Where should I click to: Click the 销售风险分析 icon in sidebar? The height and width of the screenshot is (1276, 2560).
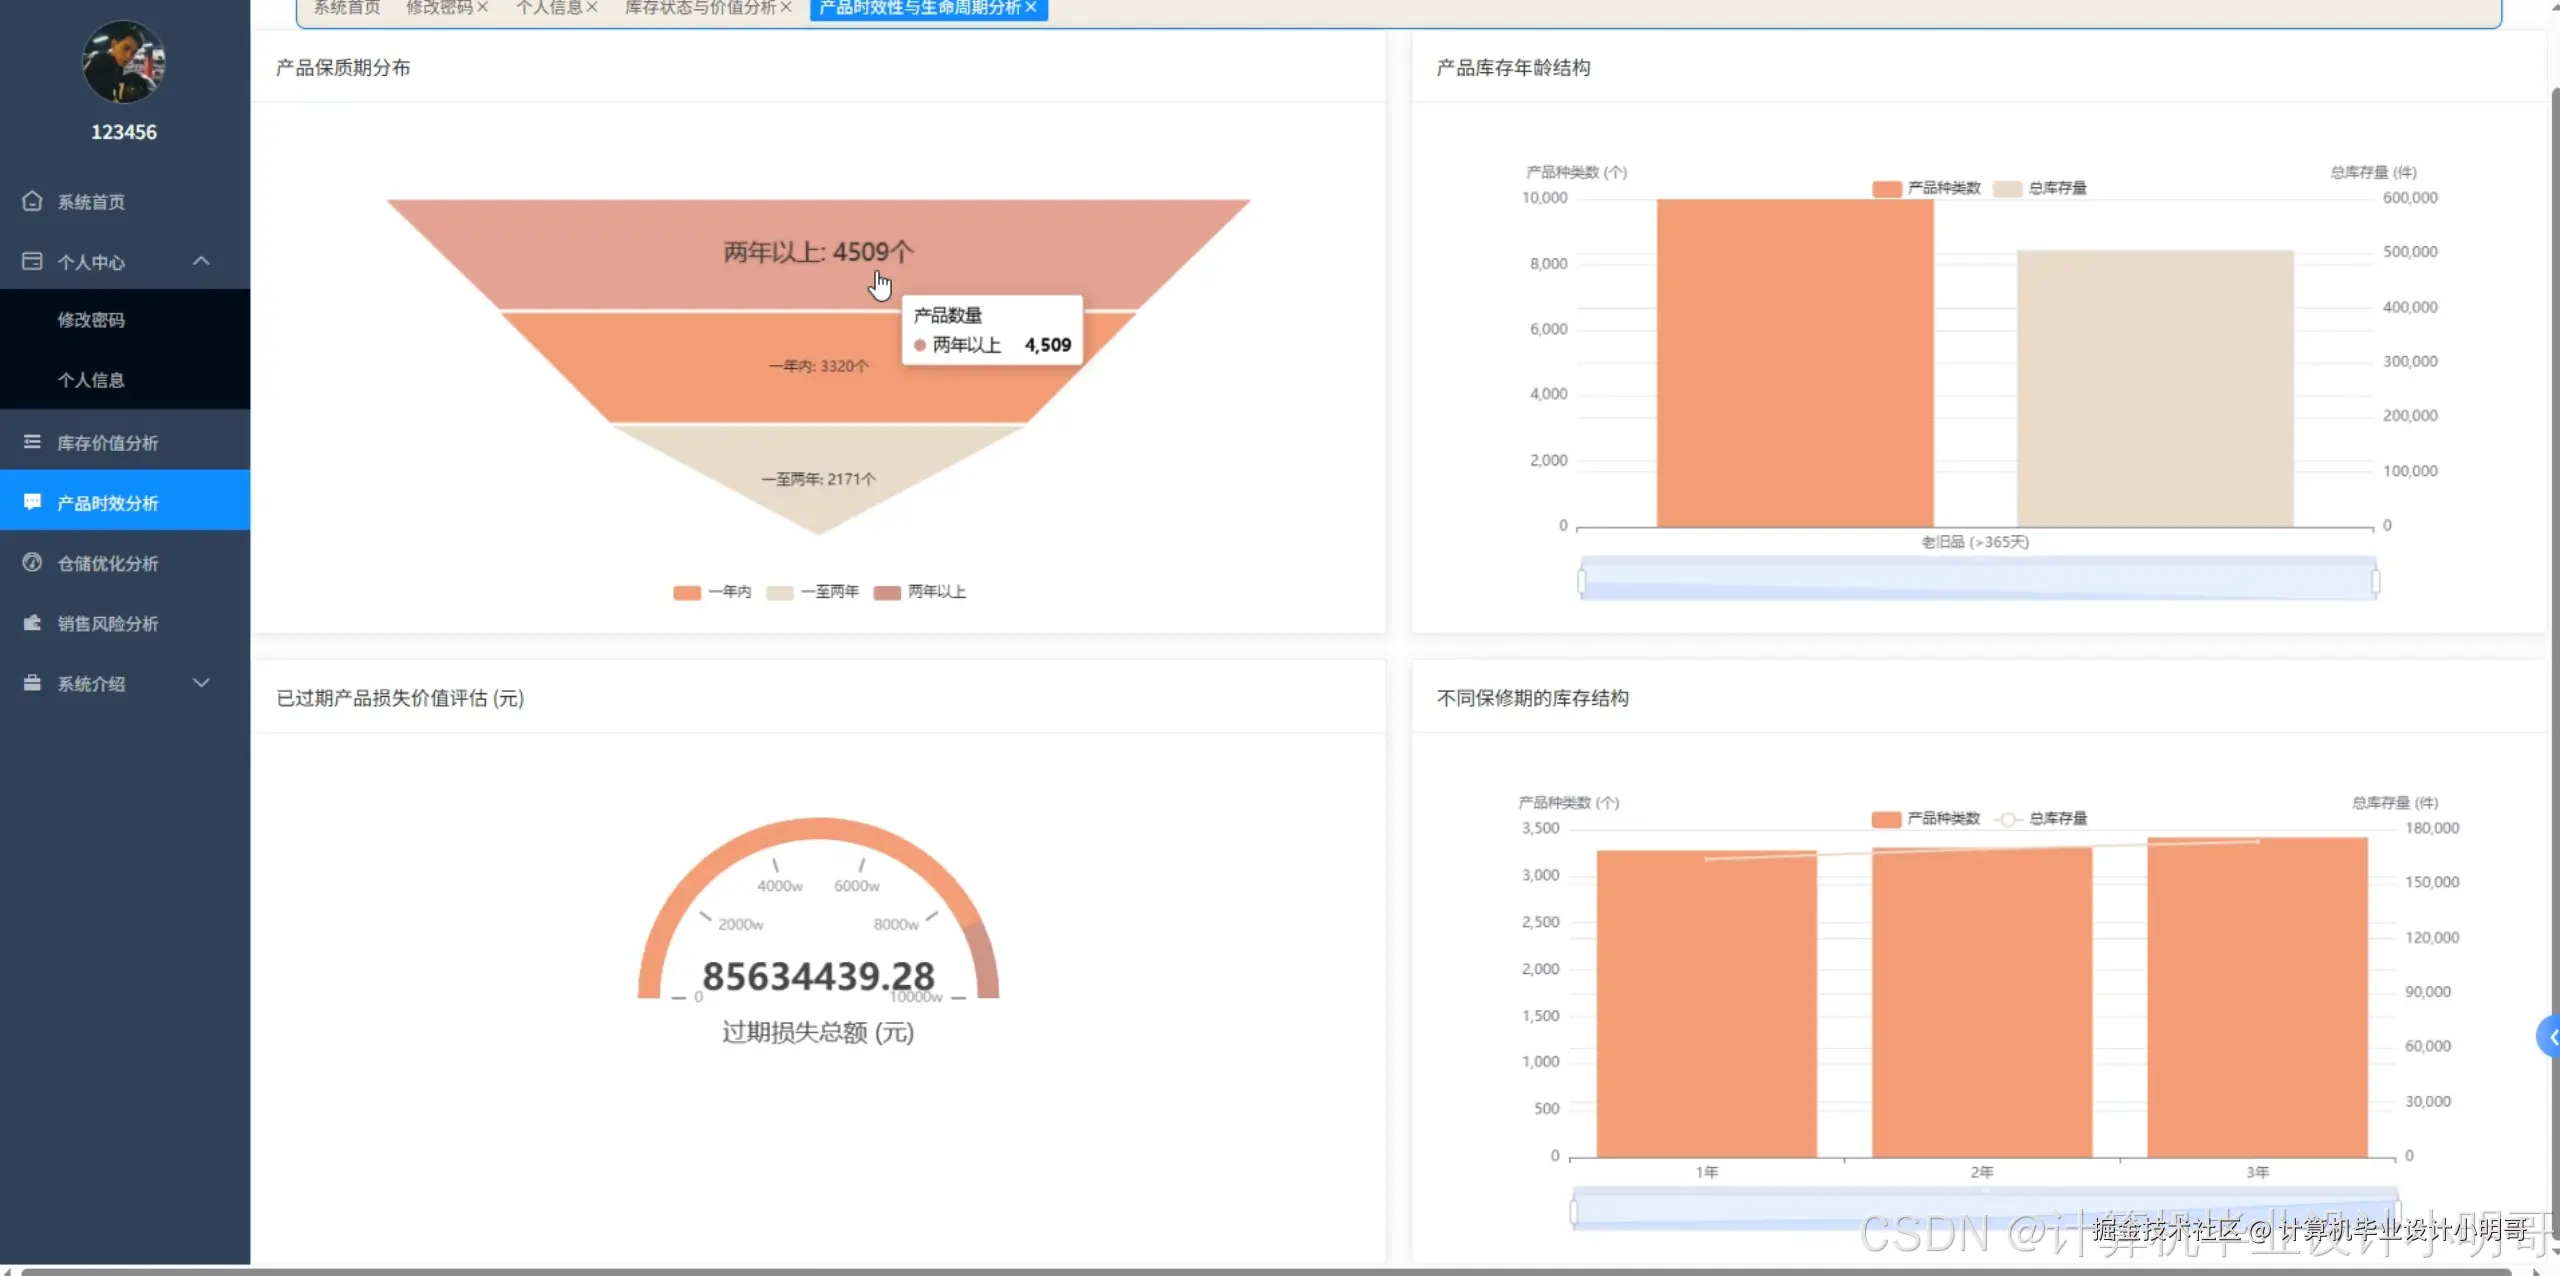coord(32,623)
